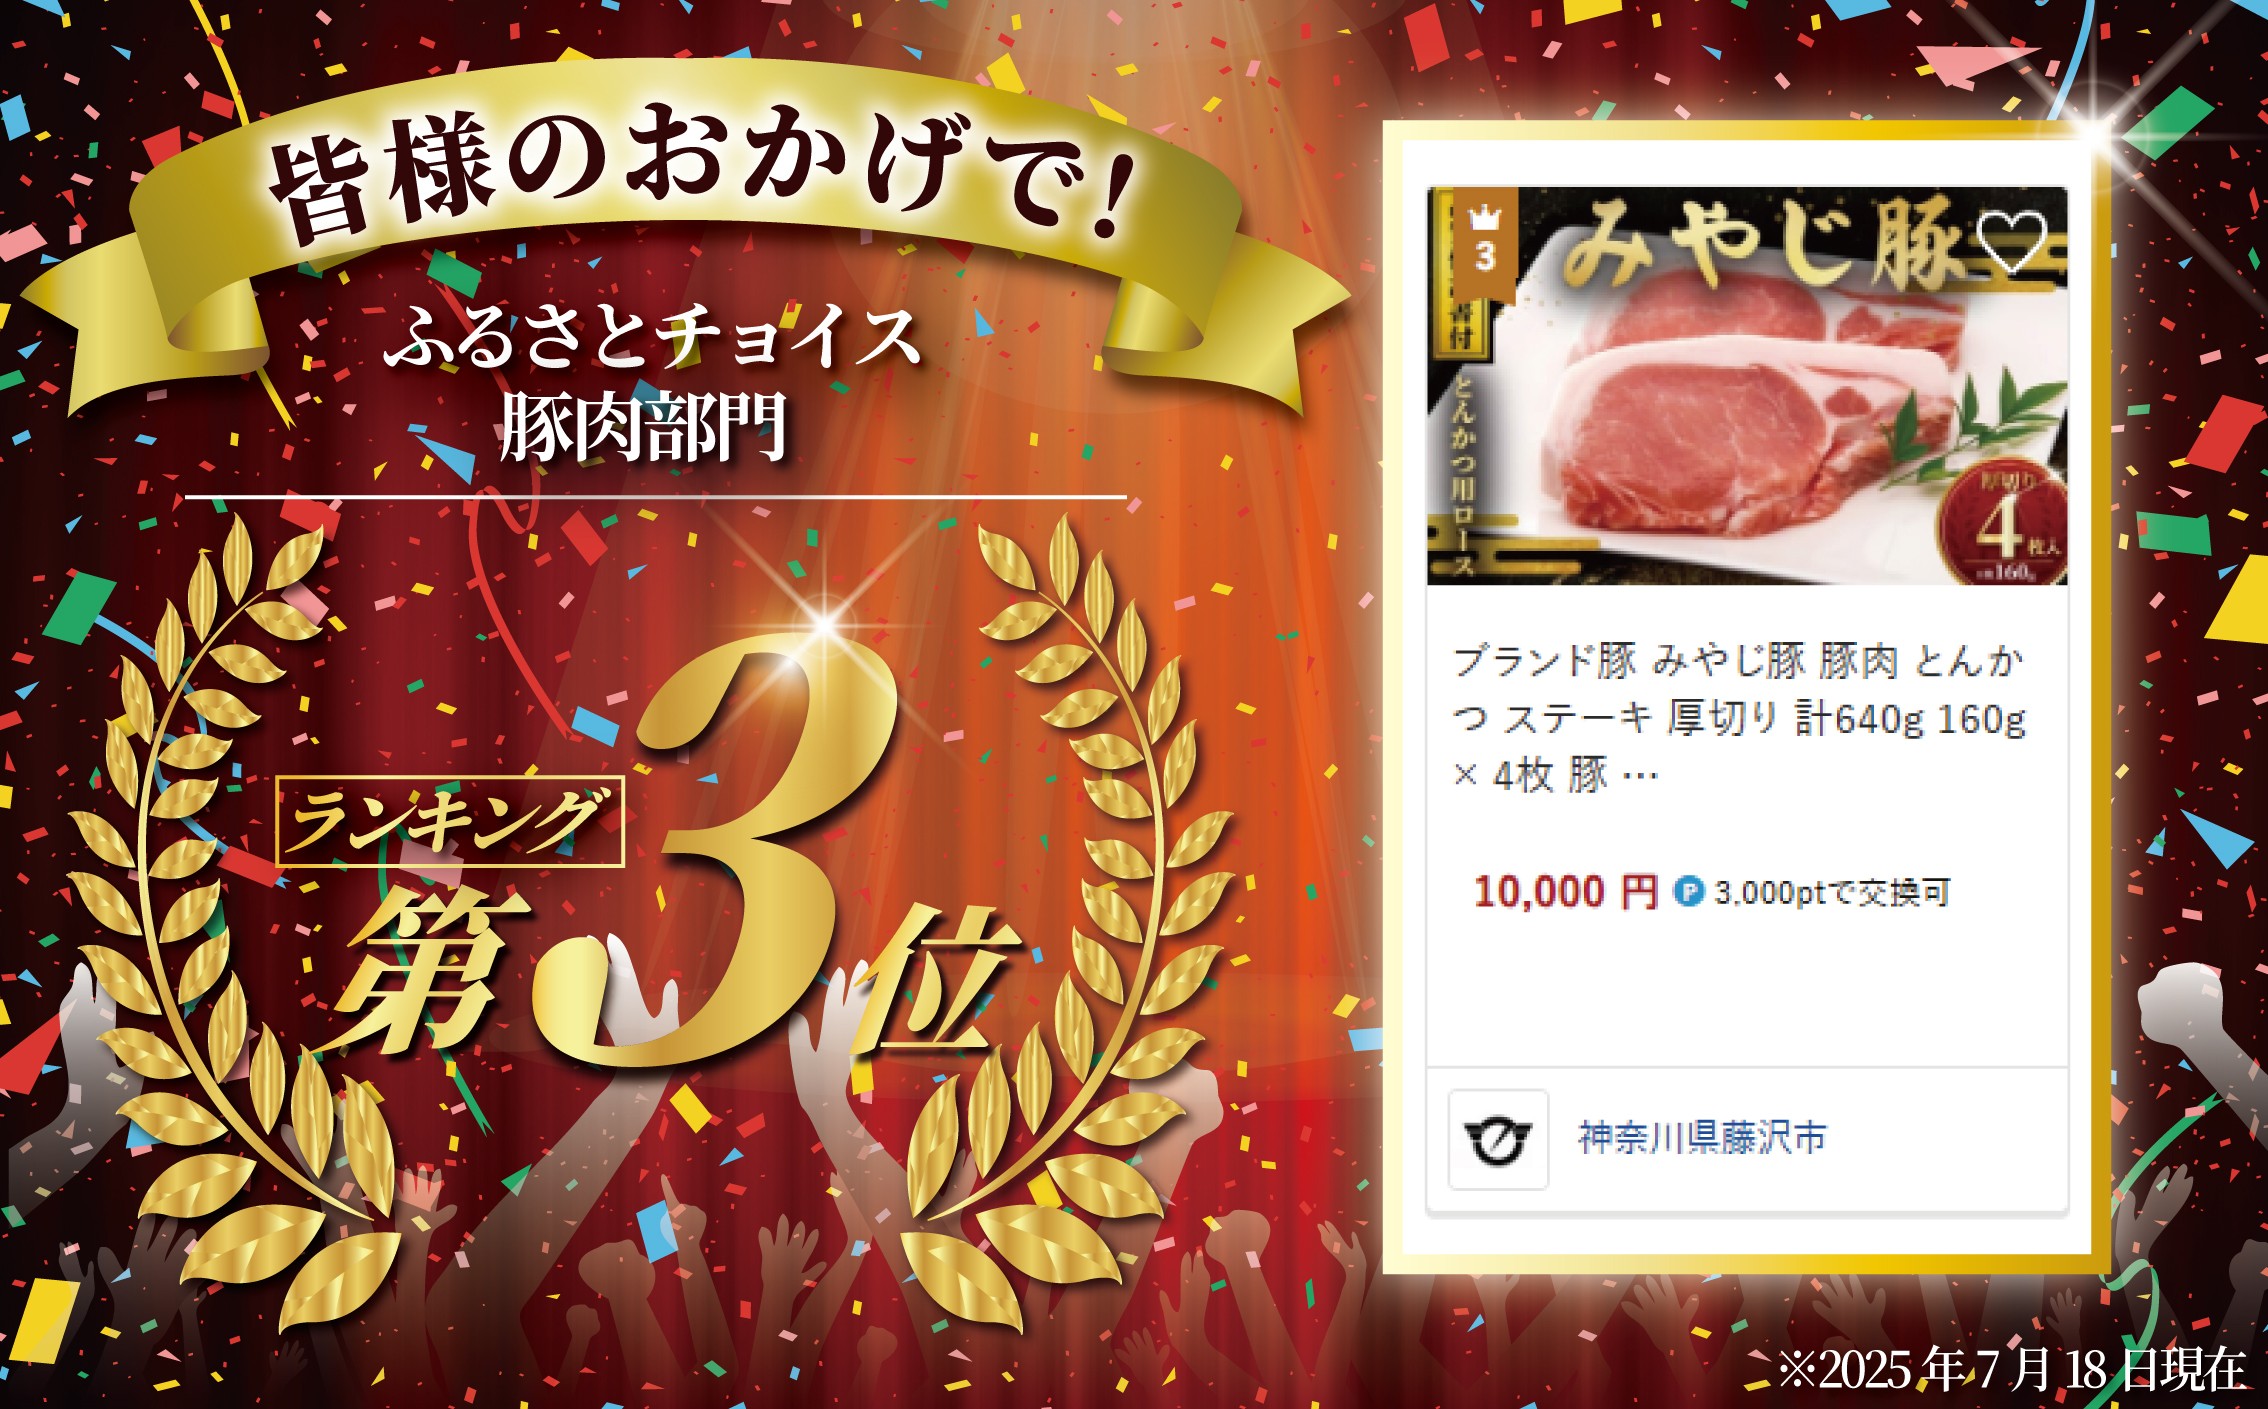The height and width of the screenshot is (1409, 2268).
Task: Click the みやじ豚 pork product thumbnail
Action: pyautogui.click(x=1747, y=386)
